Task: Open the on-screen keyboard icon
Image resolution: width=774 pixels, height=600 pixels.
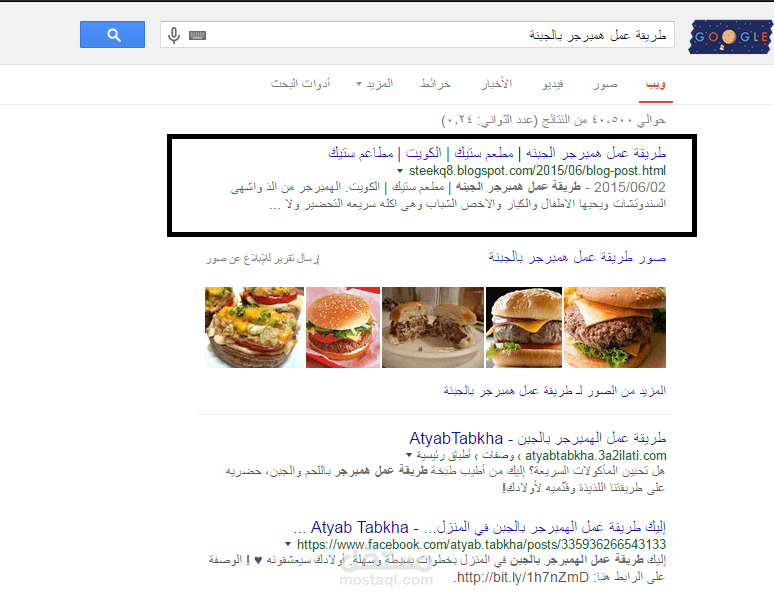Action: pos(197,35)
